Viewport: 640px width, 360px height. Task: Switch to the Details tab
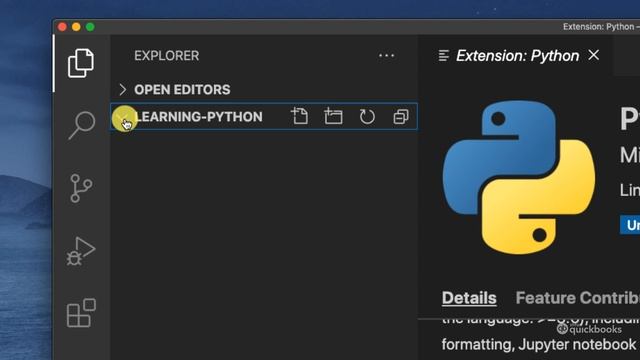tap(469, 298)
